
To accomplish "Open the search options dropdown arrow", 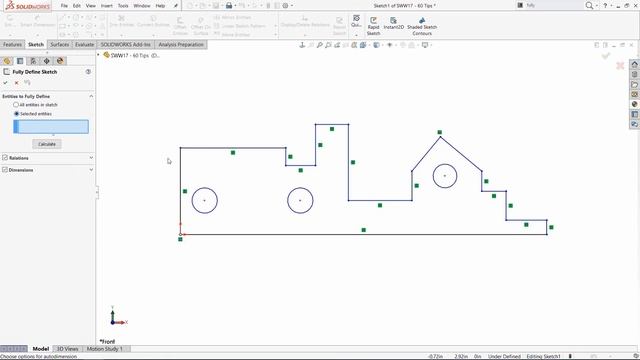I will coord(596,6).
